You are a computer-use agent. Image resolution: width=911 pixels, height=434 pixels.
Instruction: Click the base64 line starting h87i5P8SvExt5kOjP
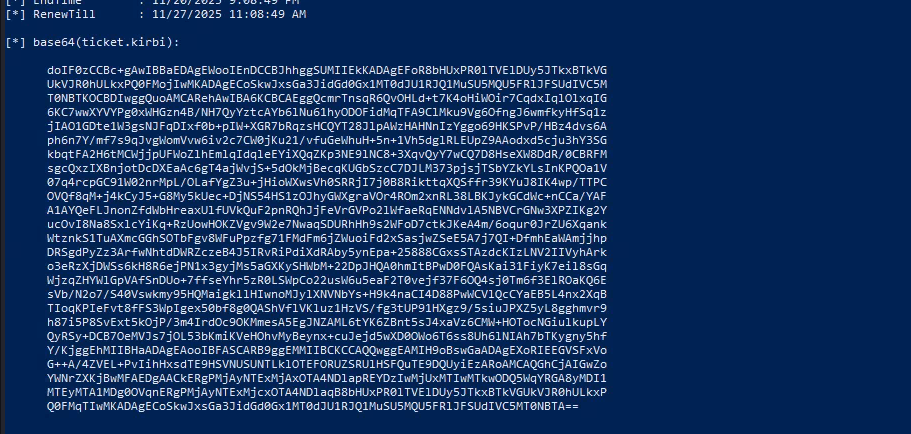click(x=327, y=322)
